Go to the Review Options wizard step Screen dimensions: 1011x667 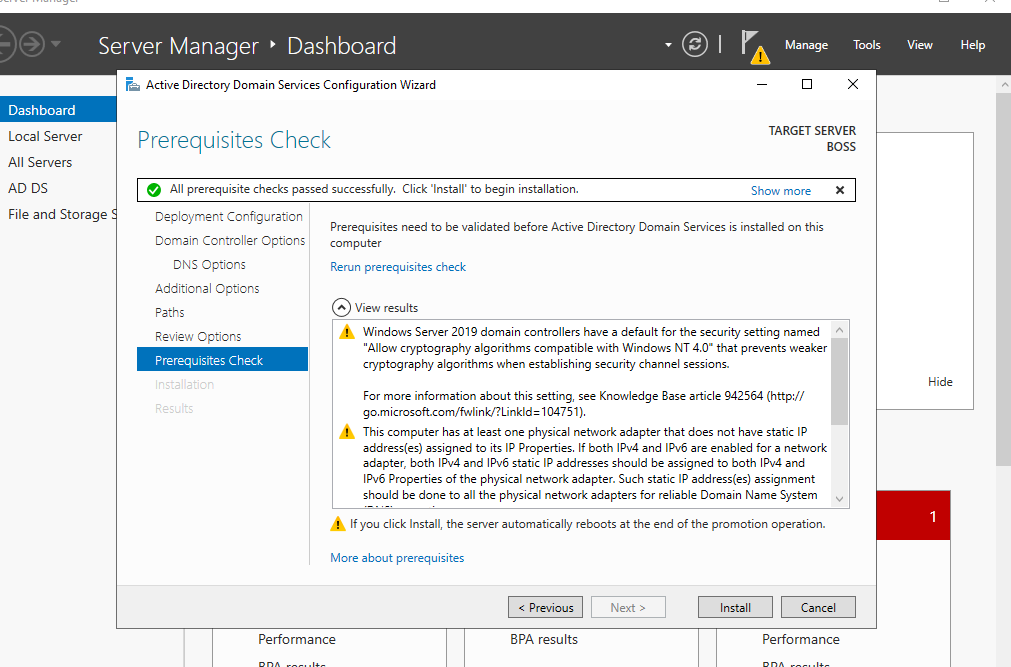(x=198, y=336)
